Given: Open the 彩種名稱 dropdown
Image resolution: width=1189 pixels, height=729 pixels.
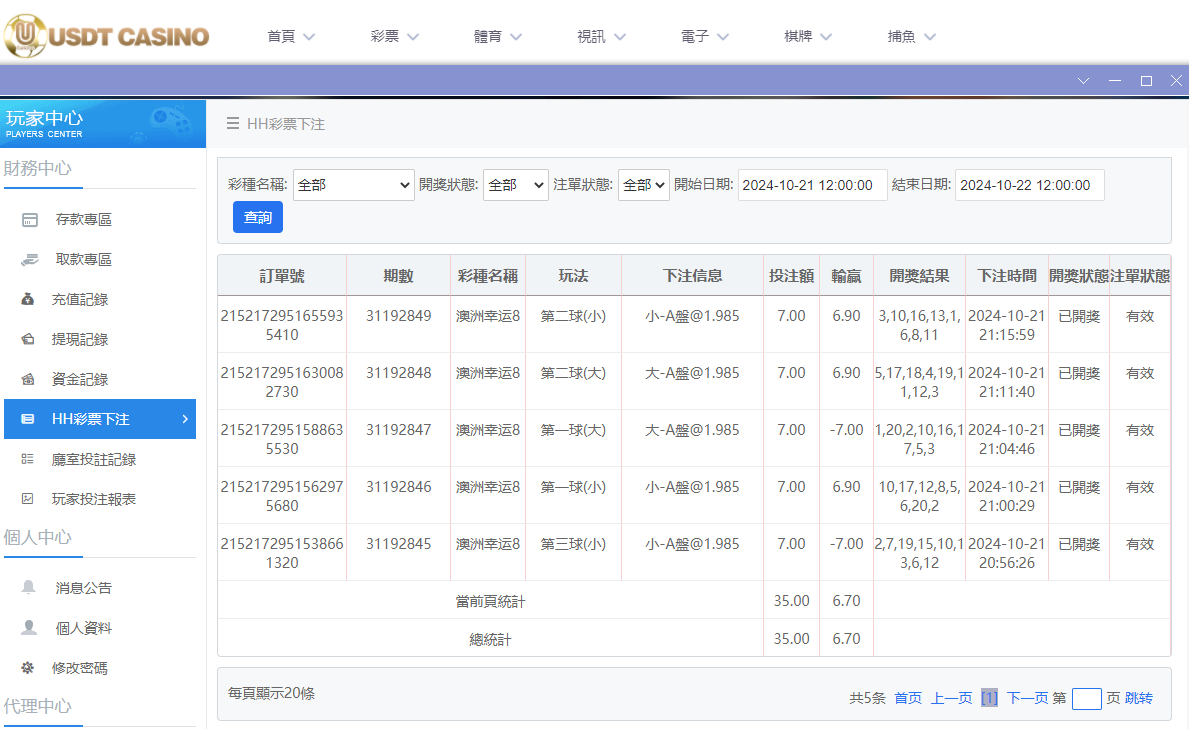Looking at the screenshot, I should [x=353, y=184].
